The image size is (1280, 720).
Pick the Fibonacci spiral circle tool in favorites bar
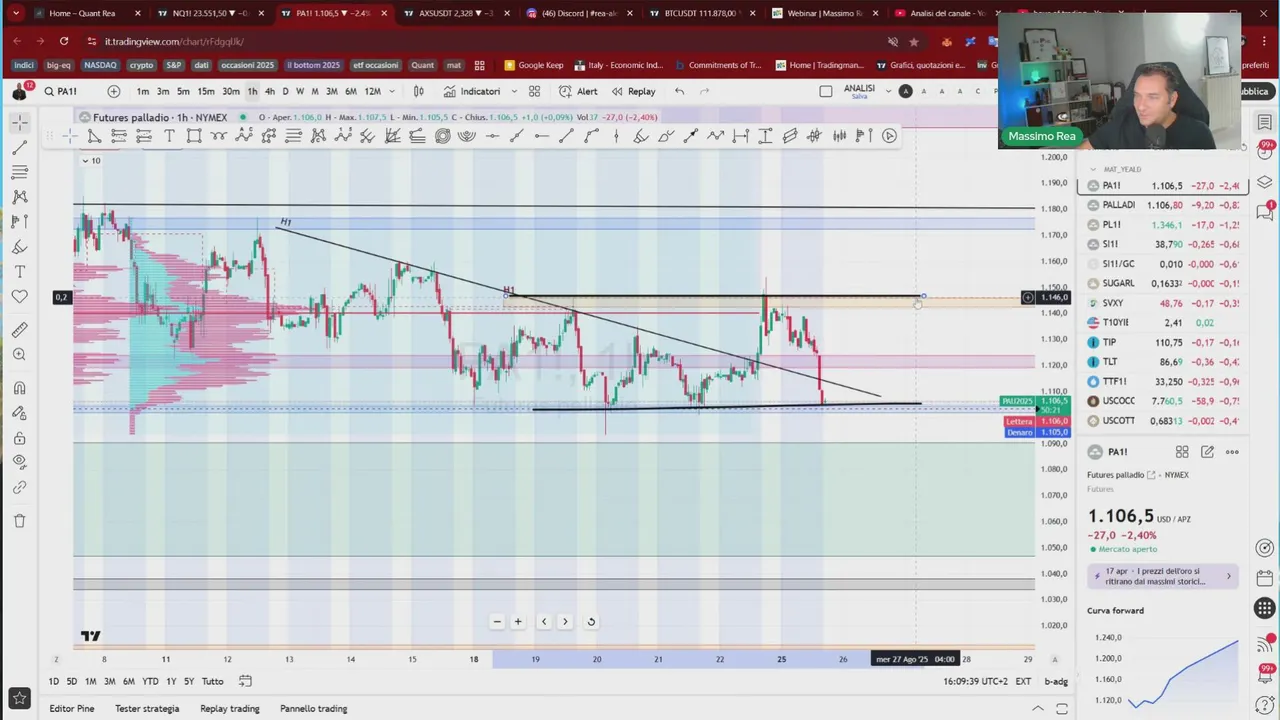coord(442,136)
